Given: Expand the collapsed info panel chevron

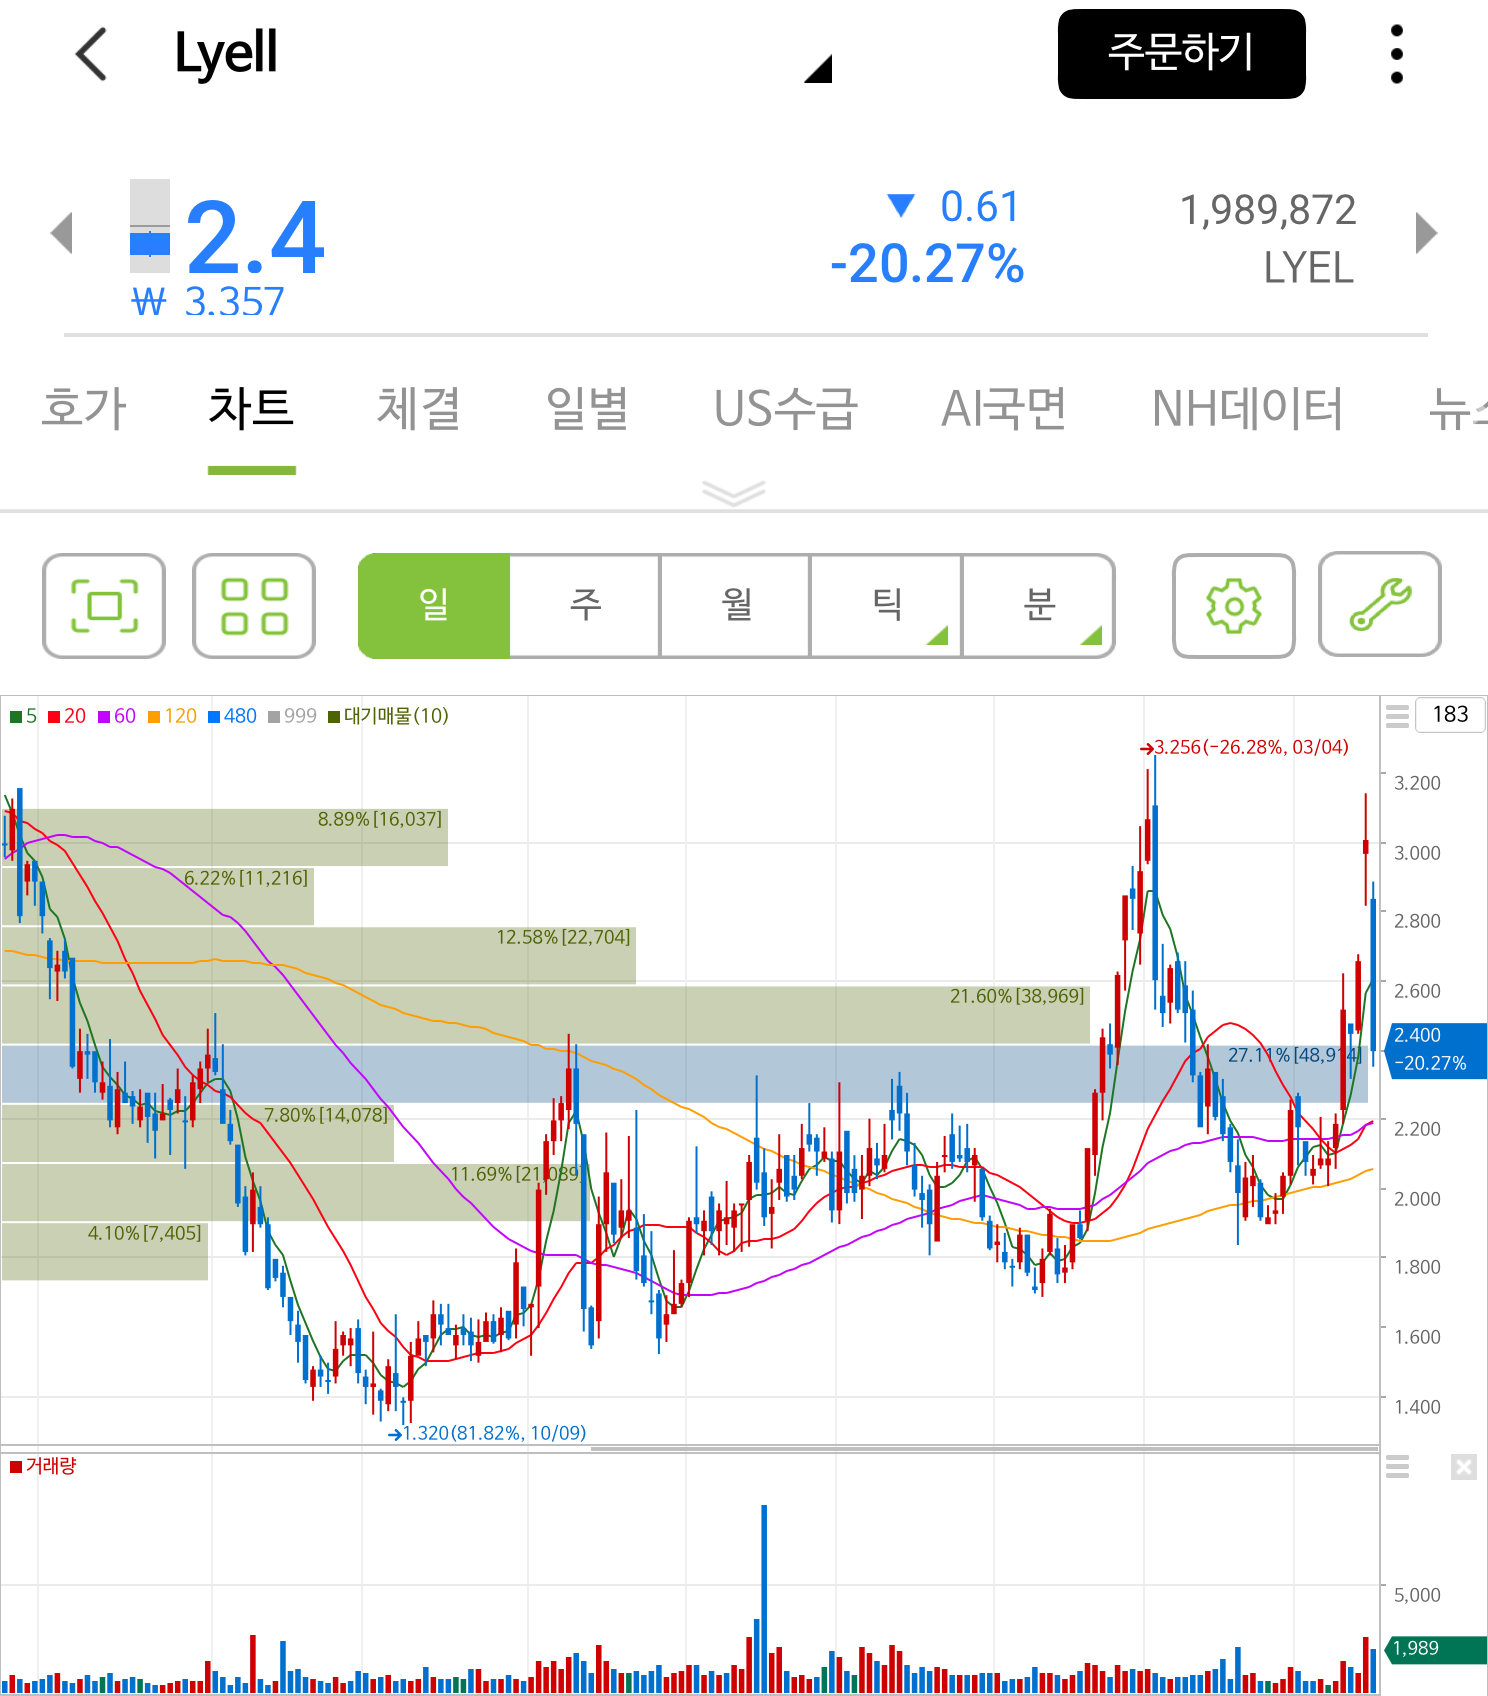Looking at the screenshot, I should point(734,492).
